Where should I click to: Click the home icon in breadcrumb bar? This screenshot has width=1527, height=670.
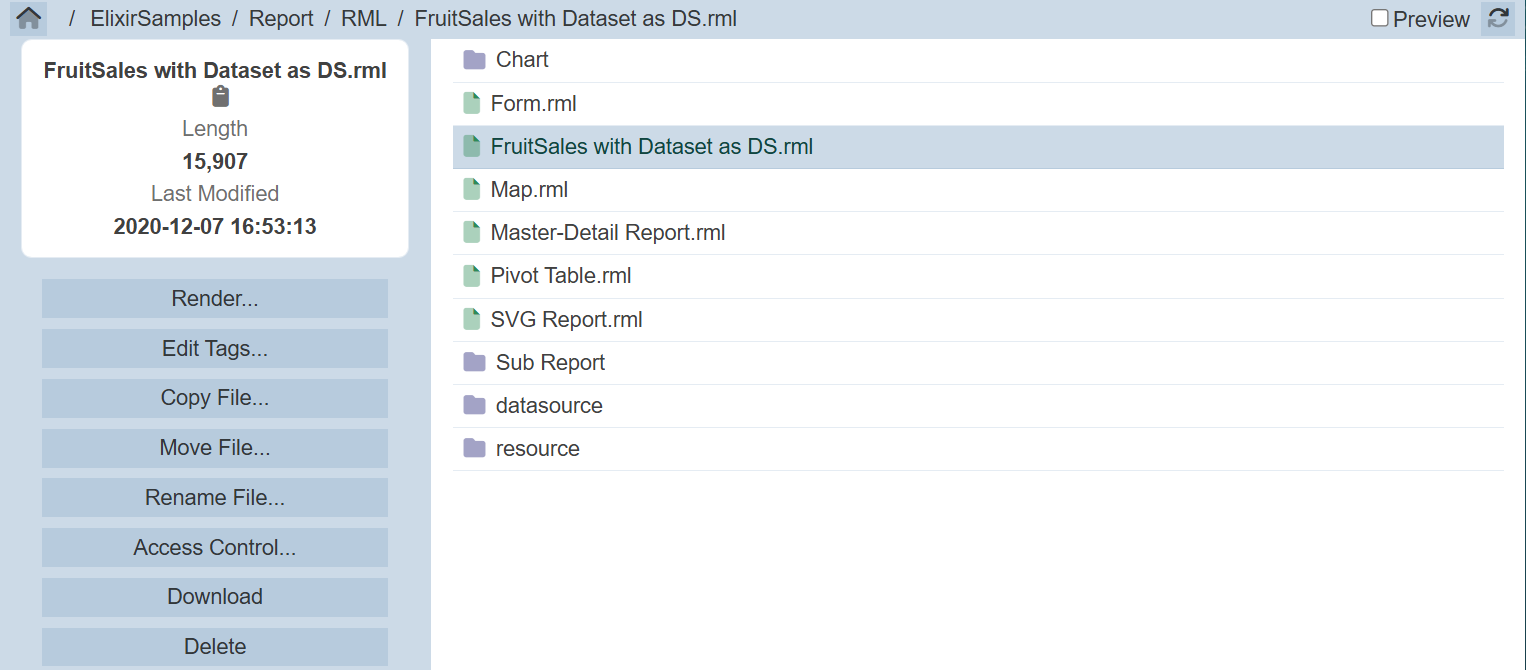pos(28,19)
